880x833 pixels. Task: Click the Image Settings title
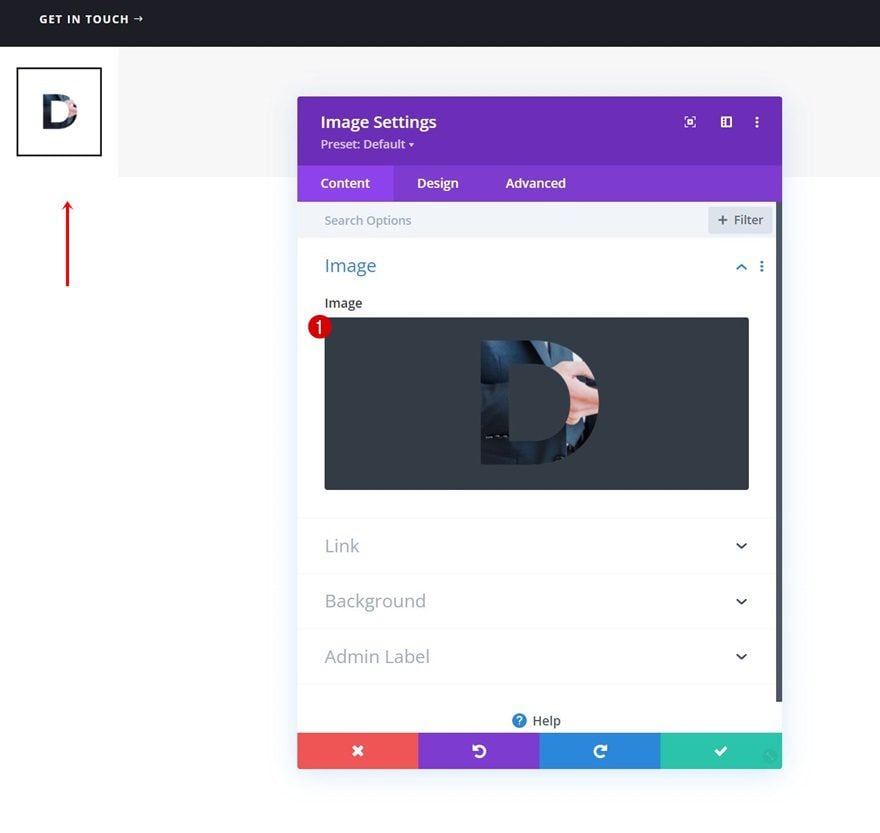click(x=378, y=122)
